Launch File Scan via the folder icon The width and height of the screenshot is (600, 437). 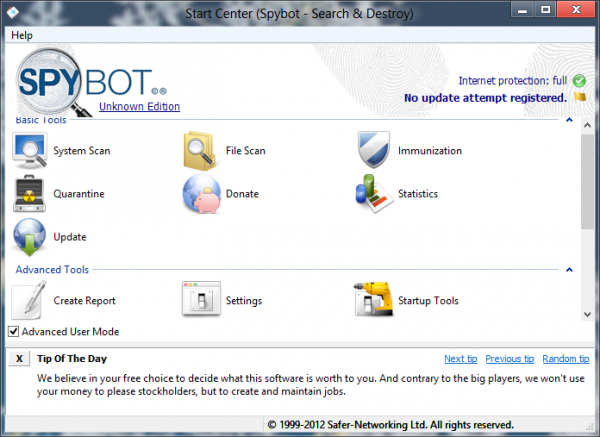coord(201,151)
